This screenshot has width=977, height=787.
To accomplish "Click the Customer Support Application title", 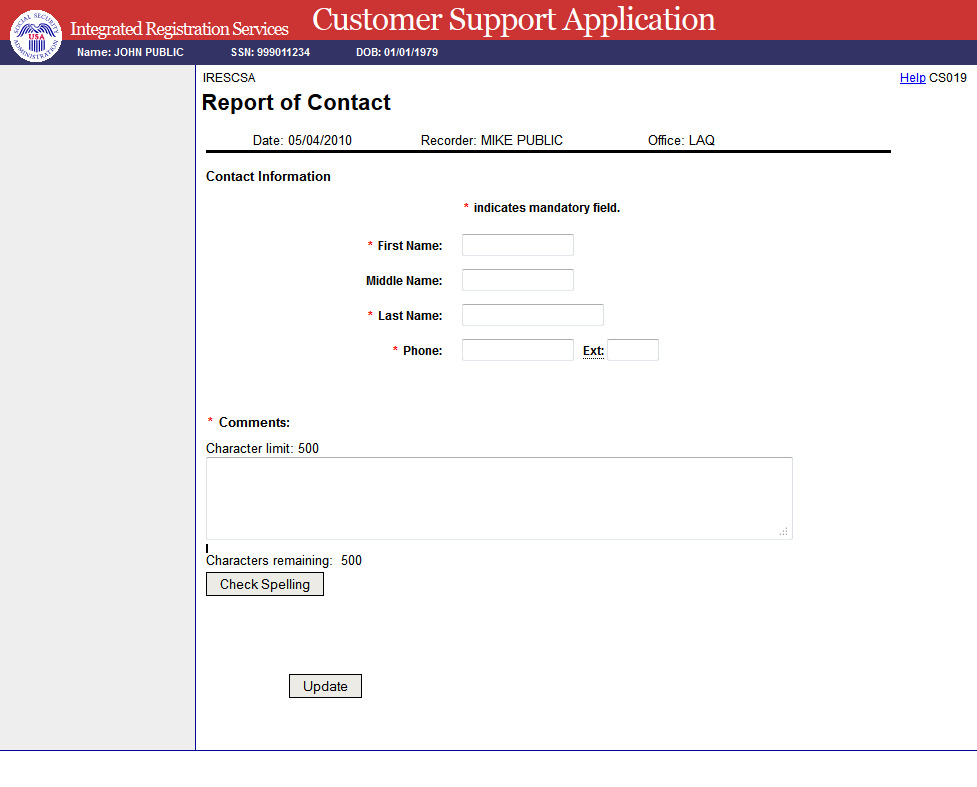I will pyautogui.click(x=514, y=19).
